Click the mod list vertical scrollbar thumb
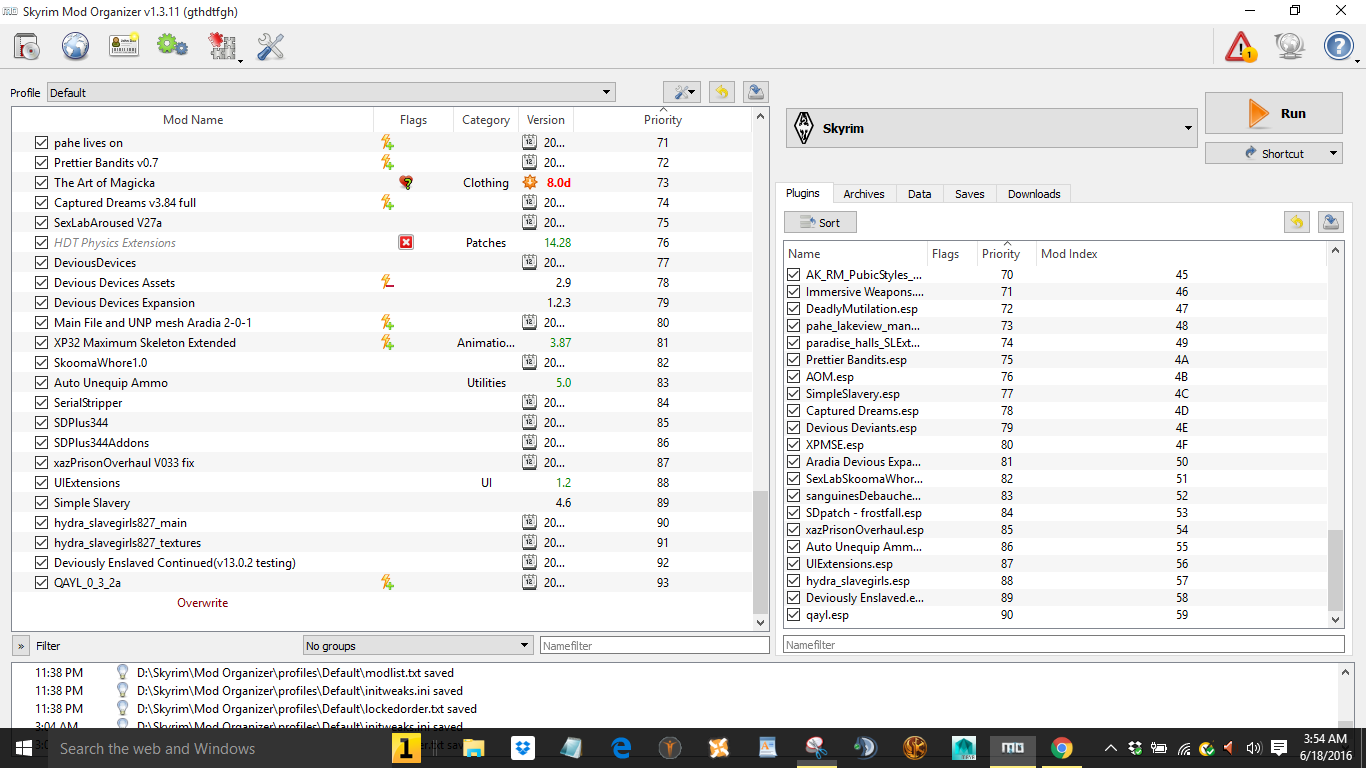This screenshot has height=768, width=1366. (x=761, y=551)
